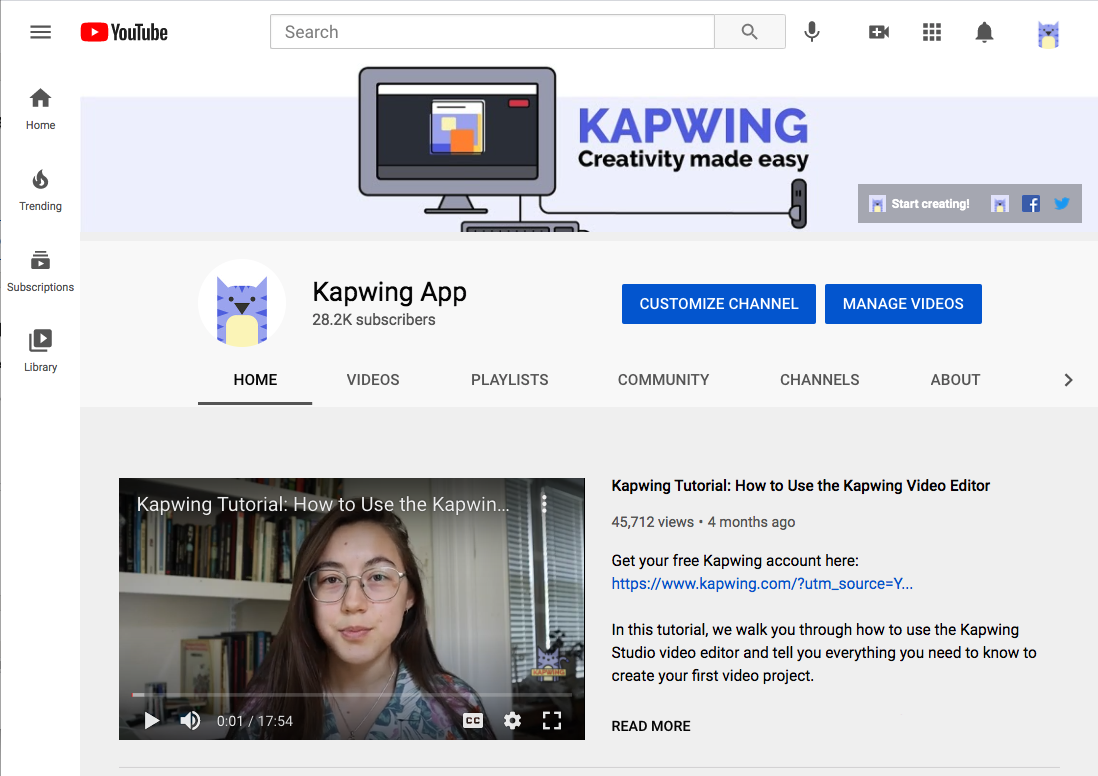Image resolution: width=1098 pixels, height=776 pixels.
Task: Open the create video camera icon
Action: [879, 32]
